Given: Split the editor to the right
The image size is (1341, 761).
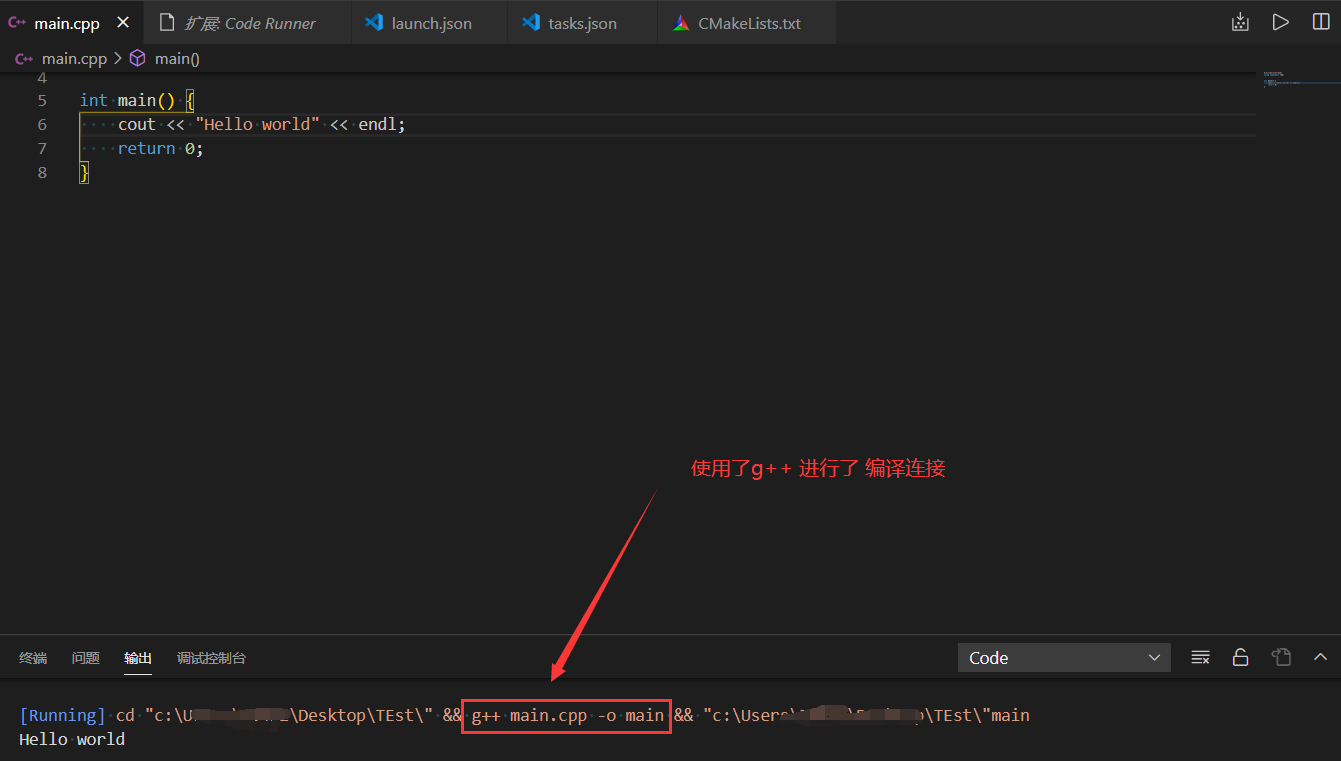Looking at the screenshot, I should click(1321, 22).
